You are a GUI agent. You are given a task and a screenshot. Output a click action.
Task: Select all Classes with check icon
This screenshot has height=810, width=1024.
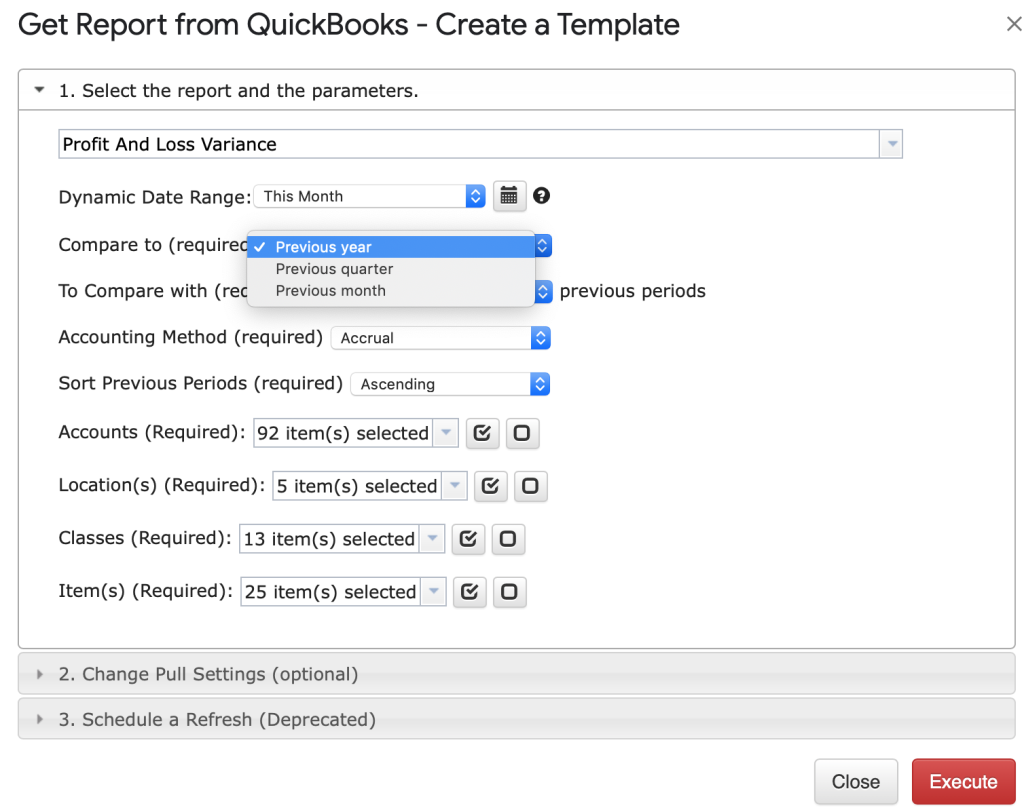[468, 539]
